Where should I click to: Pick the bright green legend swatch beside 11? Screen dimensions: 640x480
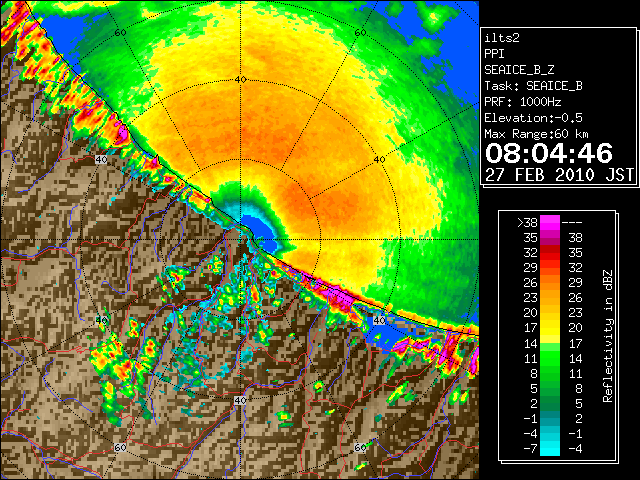tap(550, 358)
